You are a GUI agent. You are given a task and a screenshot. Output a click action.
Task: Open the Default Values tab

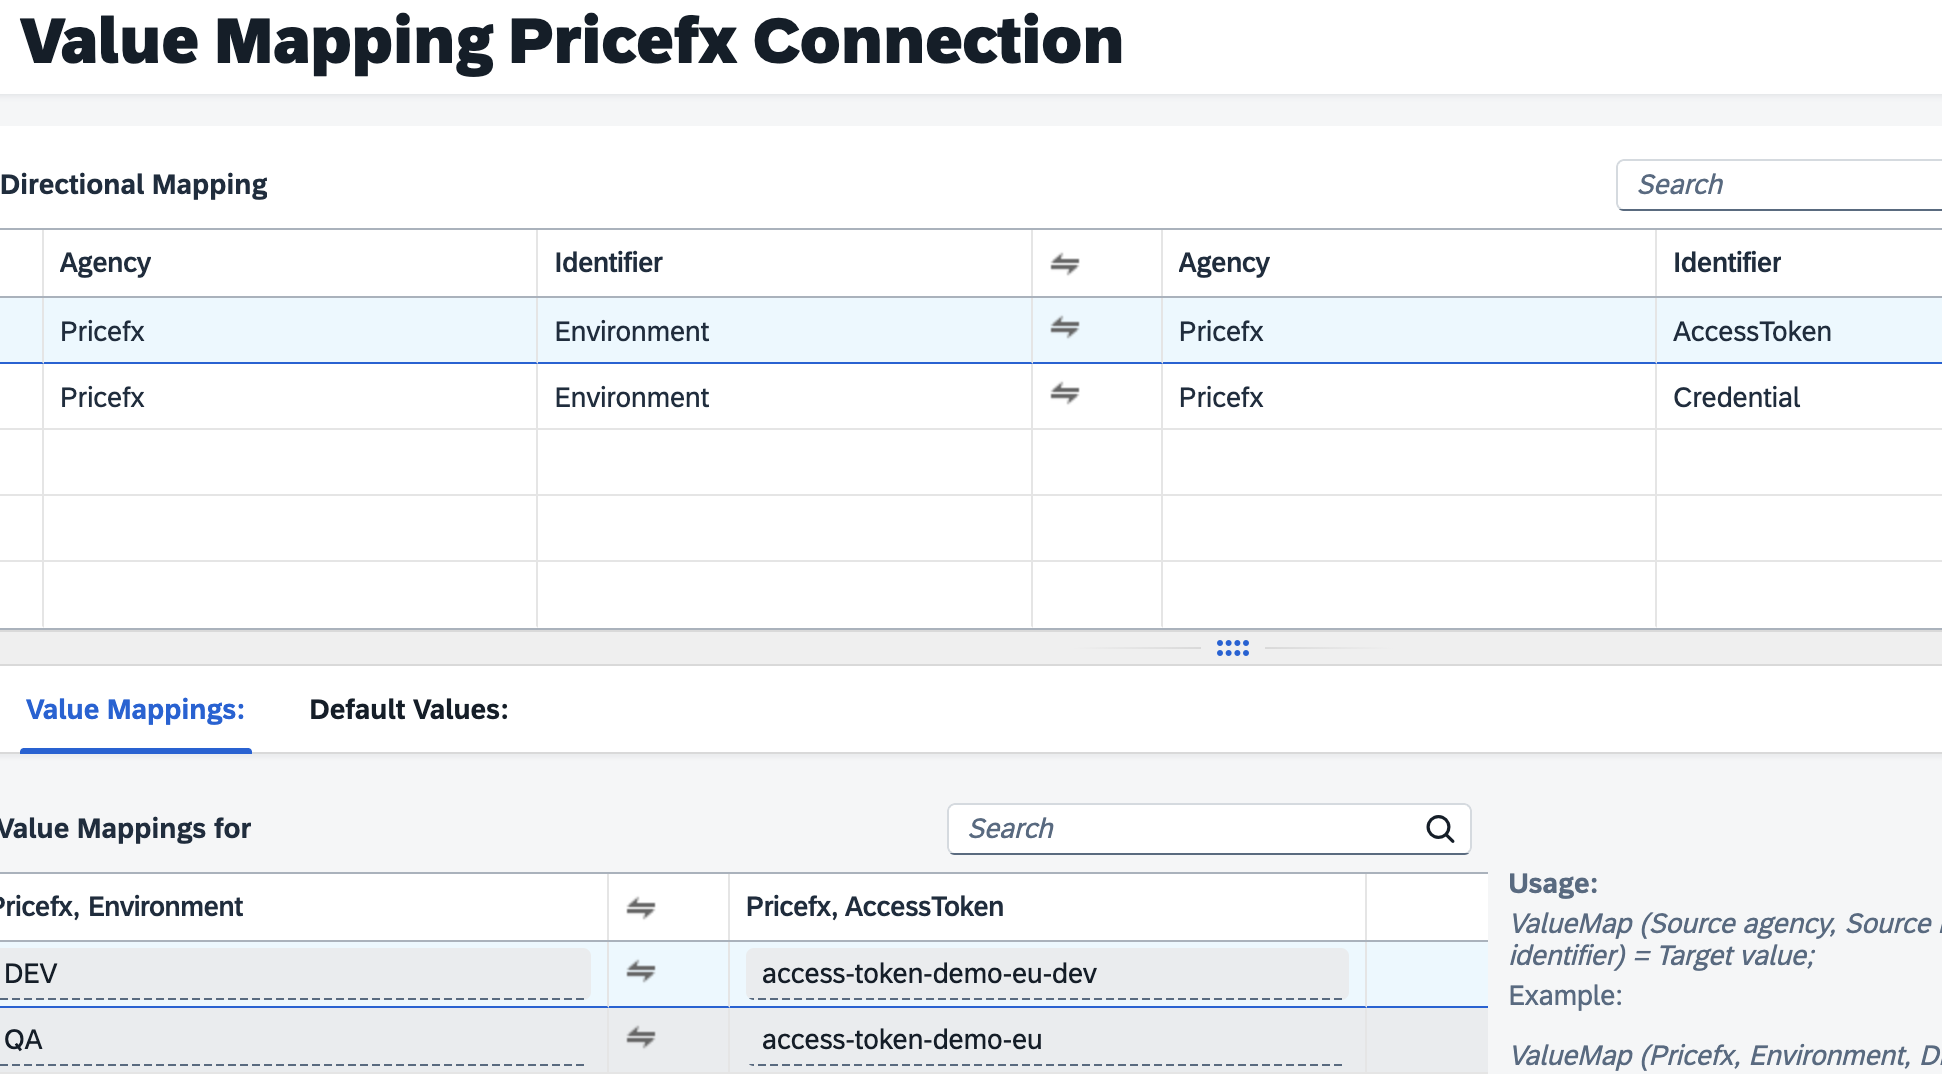click(x=409, y=710)
